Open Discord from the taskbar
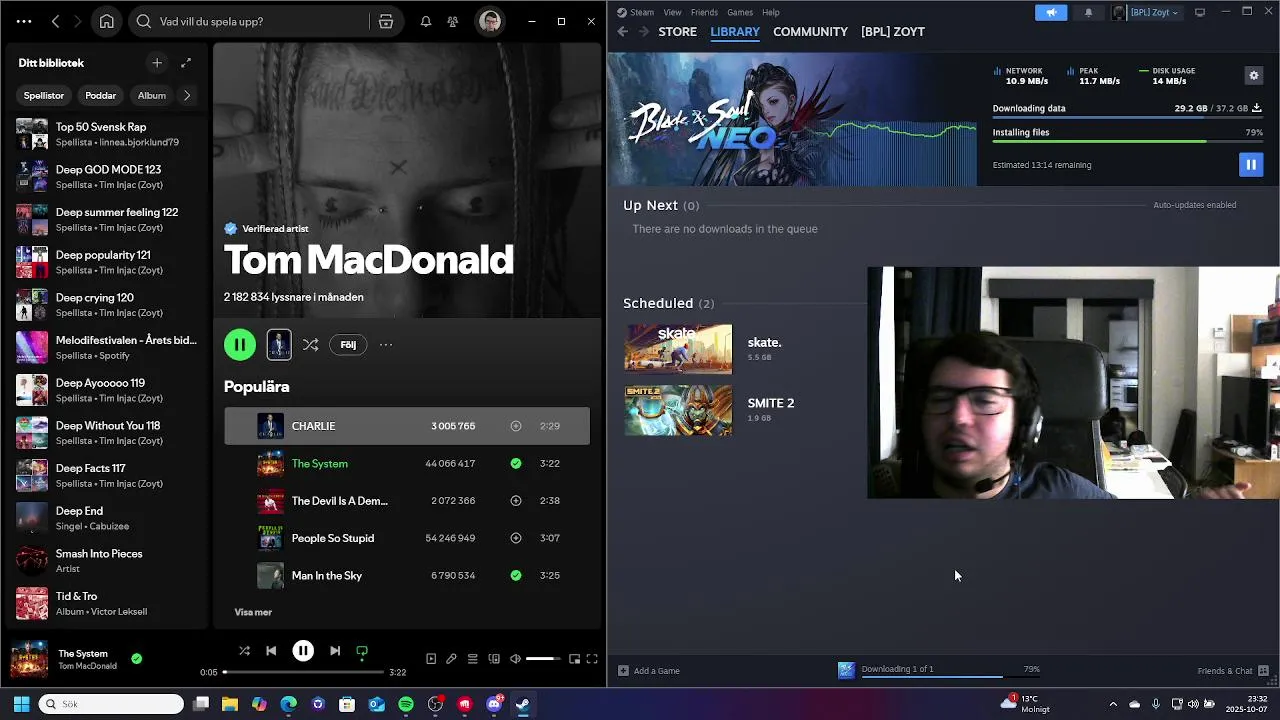This screenshot has height=720, width=1280. point(494,704)
